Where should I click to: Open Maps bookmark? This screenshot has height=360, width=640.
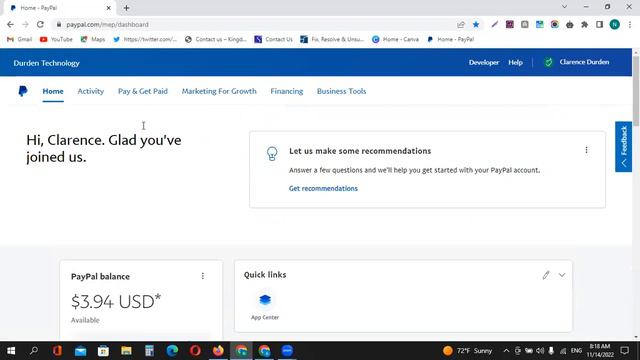click(93, 39)
